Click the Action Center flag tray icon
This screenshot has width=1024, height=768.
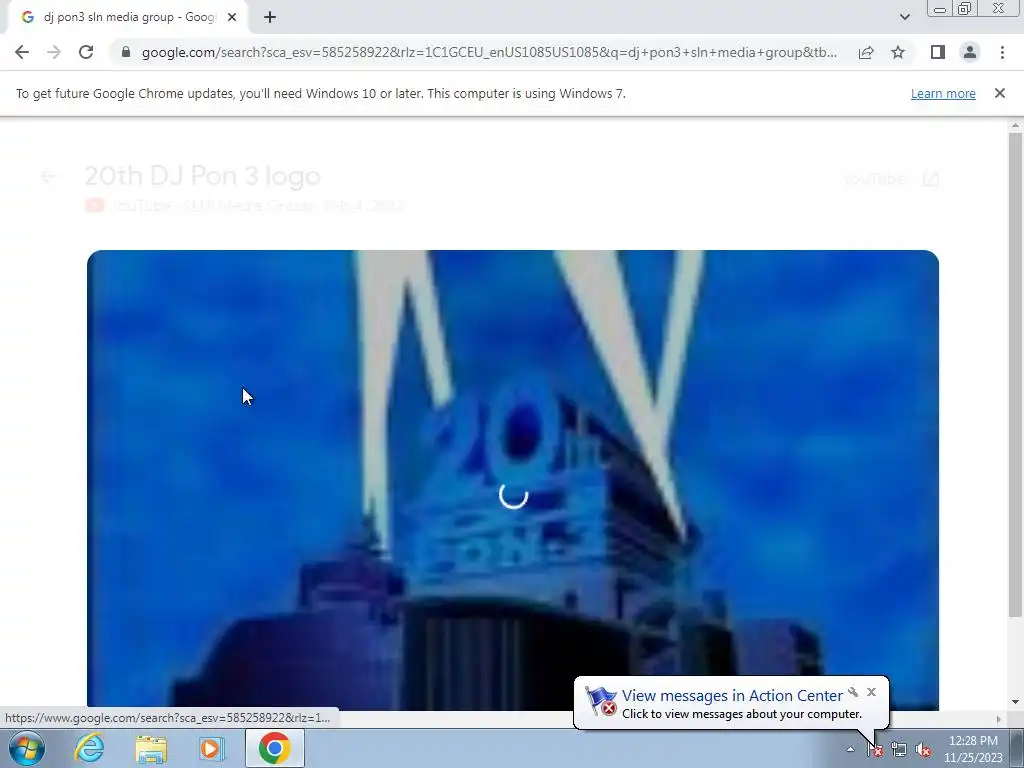click(x=874, y=750)
